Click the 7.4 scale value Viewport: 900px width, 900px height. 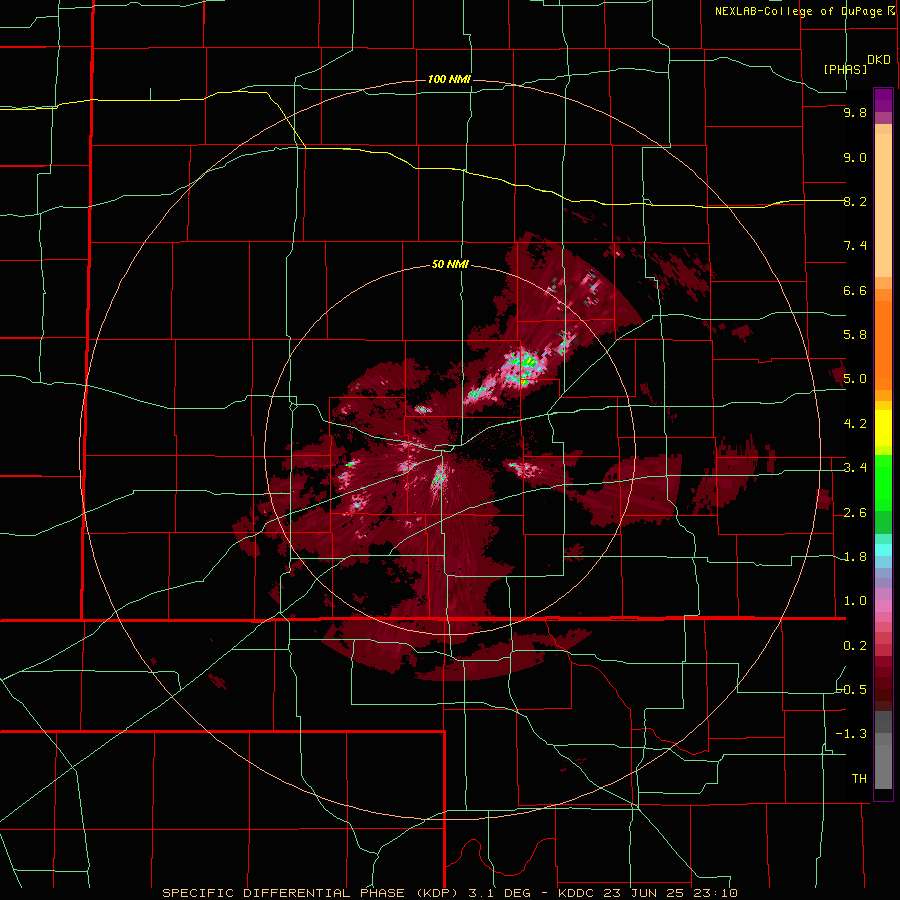(855, 246)
